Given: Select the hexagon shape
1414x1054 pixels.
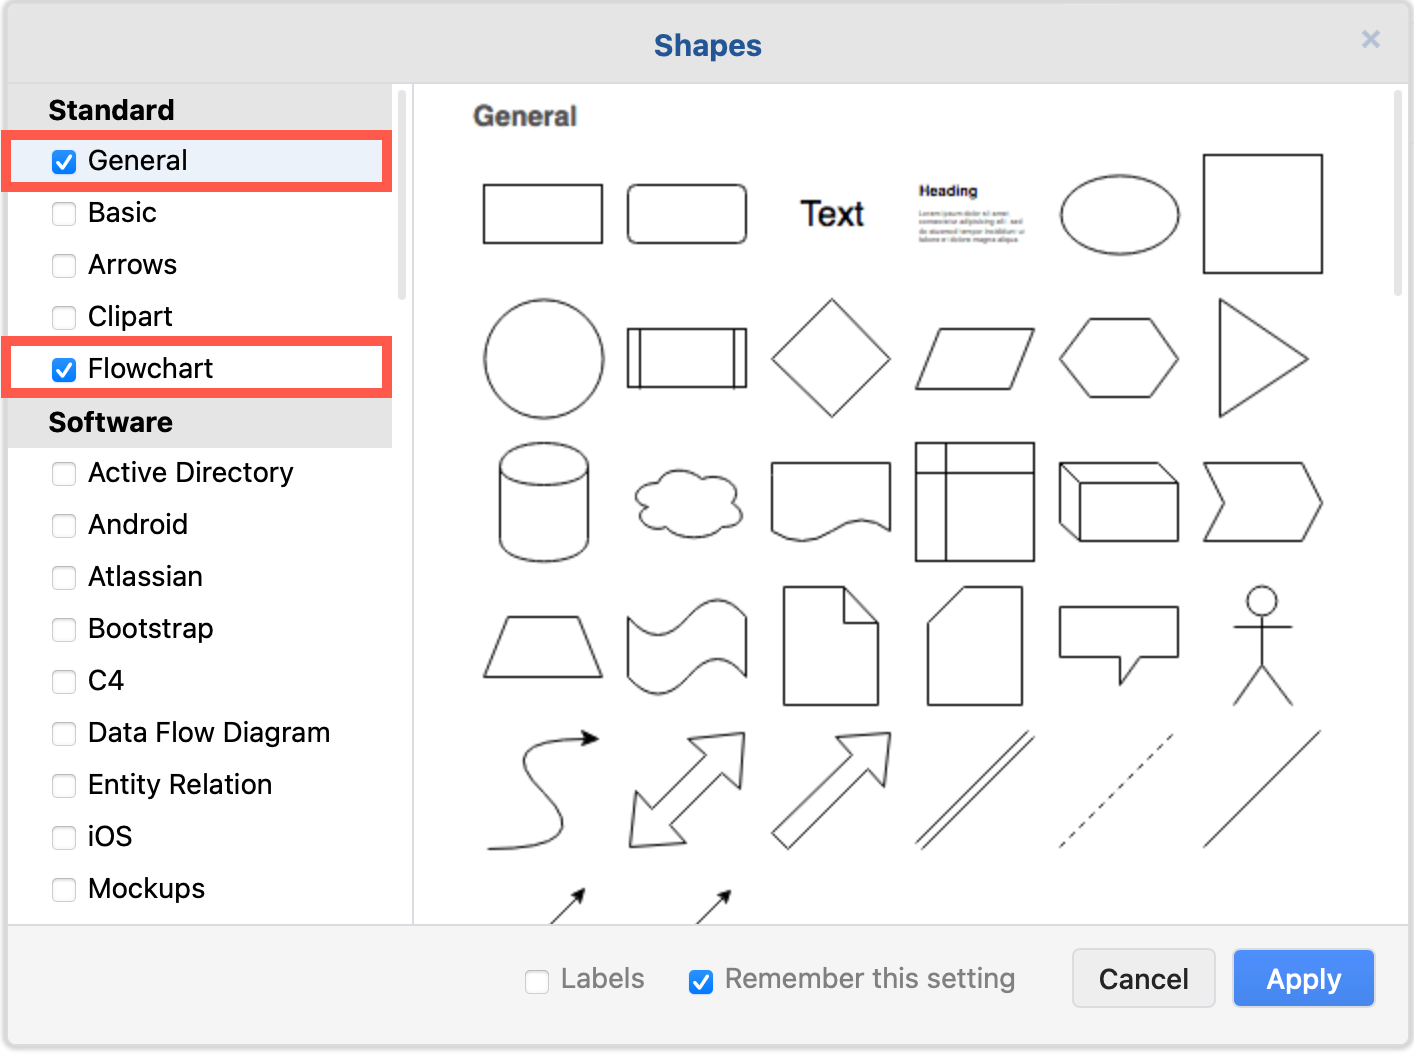Looking at the screenshot, I should tap(1118, 358).
